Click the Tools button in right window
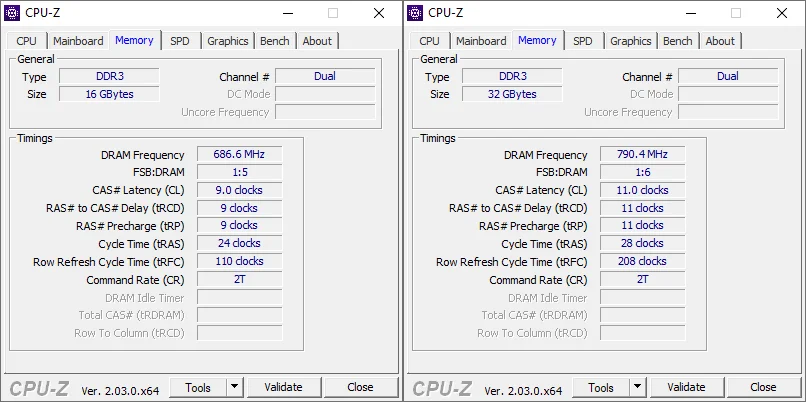This screenshot has height=402, width=806. [x=601, y=388]
